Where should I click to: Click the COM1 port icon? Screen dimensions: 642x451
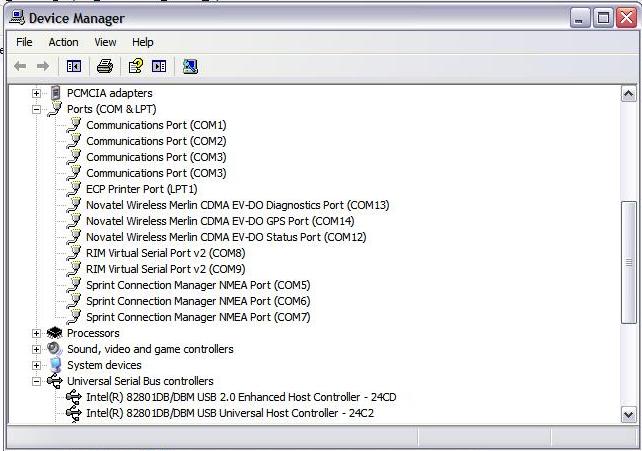tap(74, 125)
